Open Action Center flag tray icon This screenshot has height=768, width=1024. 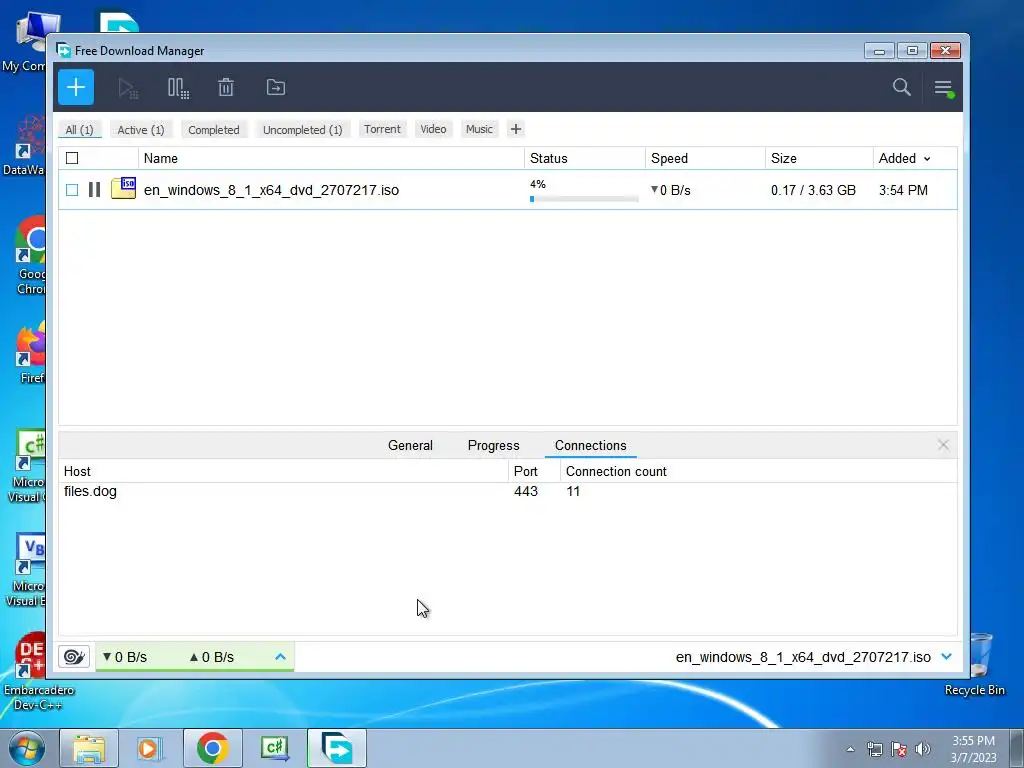[x=899, y=749]
